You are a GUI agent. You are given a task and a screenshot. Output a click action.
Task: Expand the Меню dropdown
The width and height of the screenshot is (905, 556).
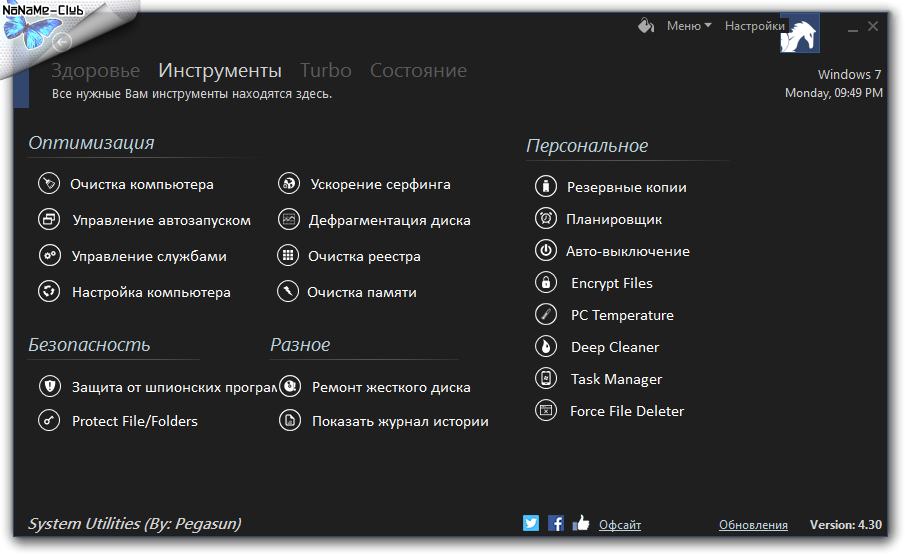click(688, 26)
